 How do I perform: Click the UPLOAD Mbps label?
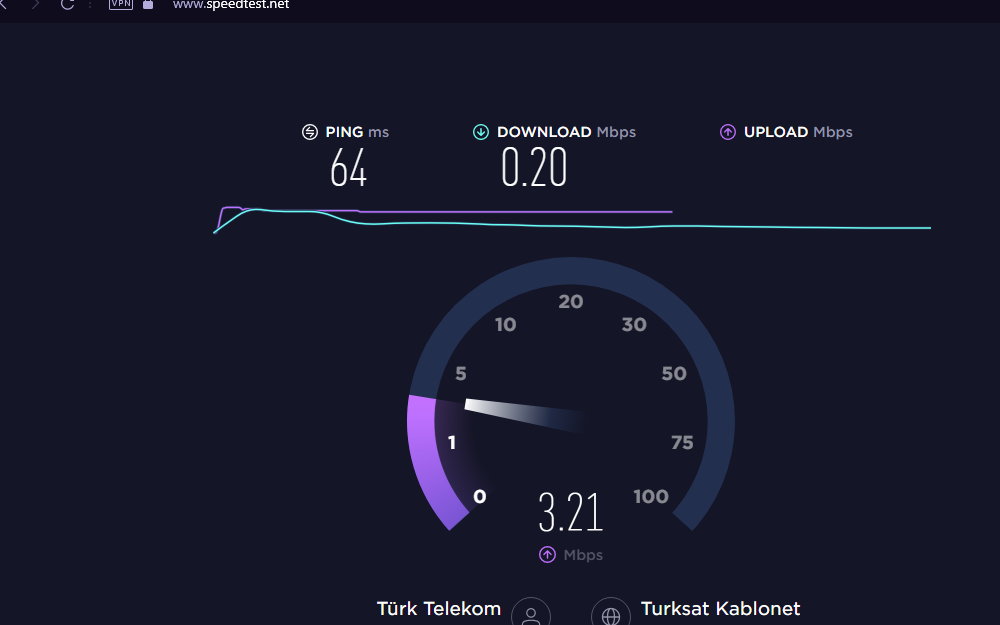pyautogui.click(x=798, y=132)
